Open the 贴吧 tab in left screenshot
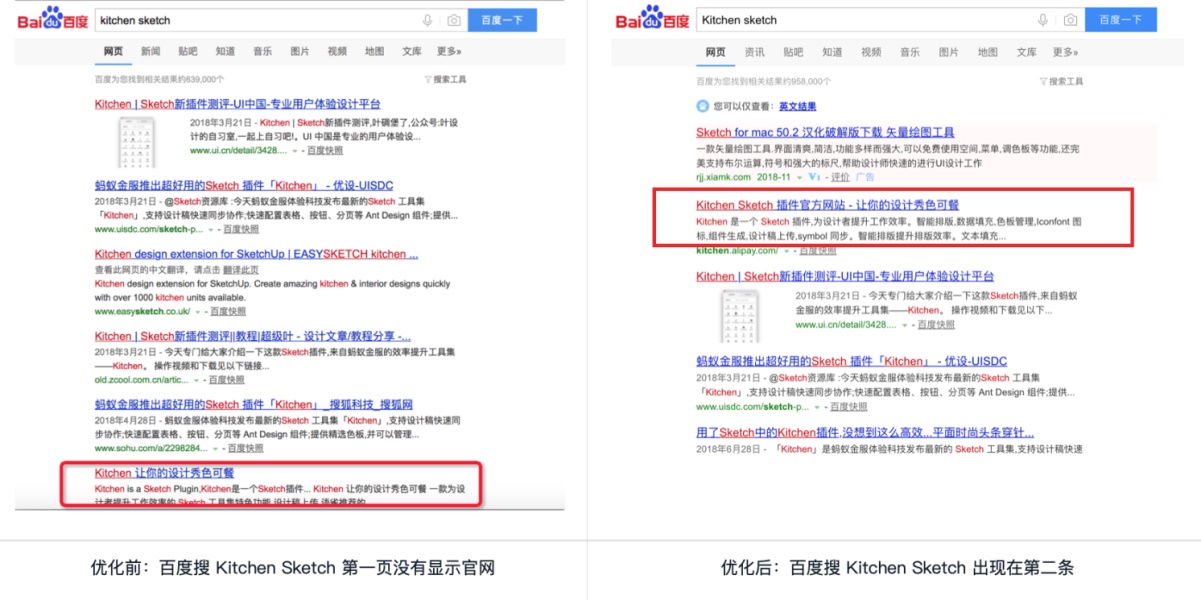Image resolution: width=1201 pixels, height=600 pixels. click(x=188, y=51)
